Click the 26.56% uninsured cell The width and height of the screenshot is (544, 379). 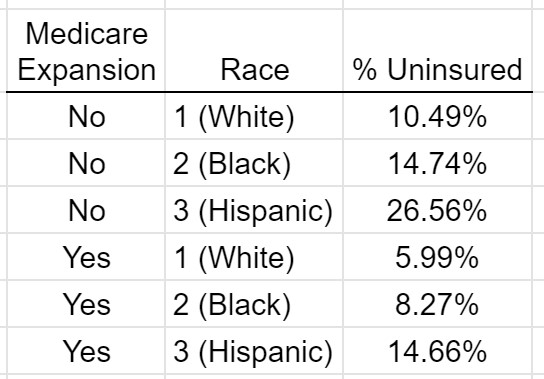tap(437, 210)
